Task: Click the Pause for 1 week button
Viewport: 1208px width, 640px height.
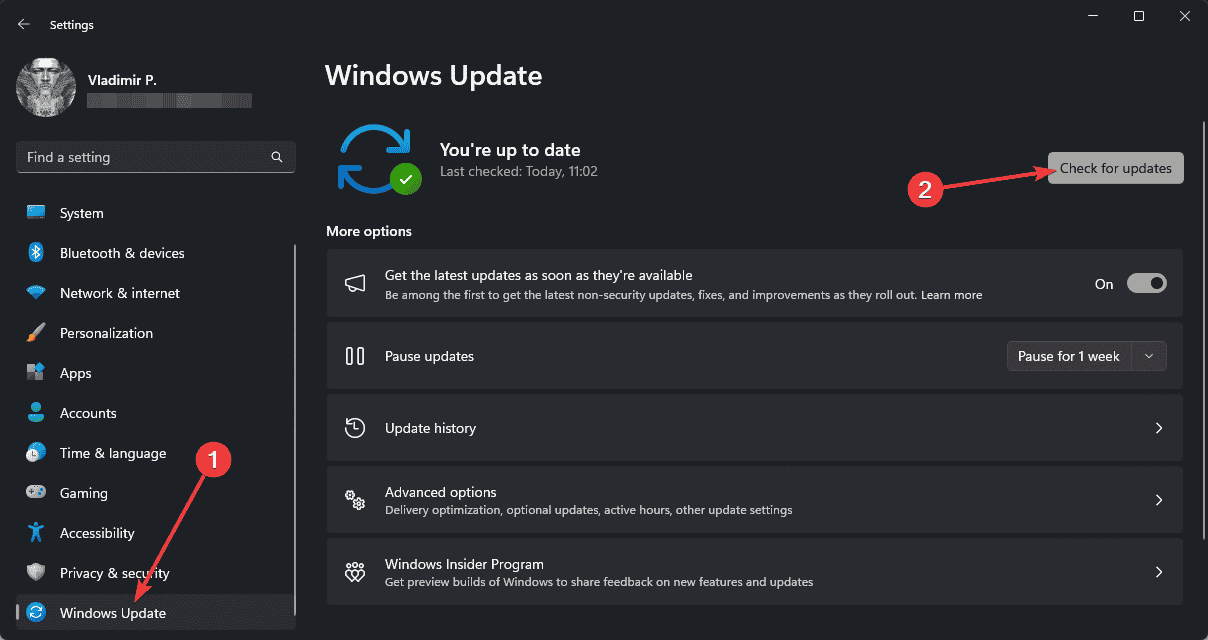Action: [1070, 356]
